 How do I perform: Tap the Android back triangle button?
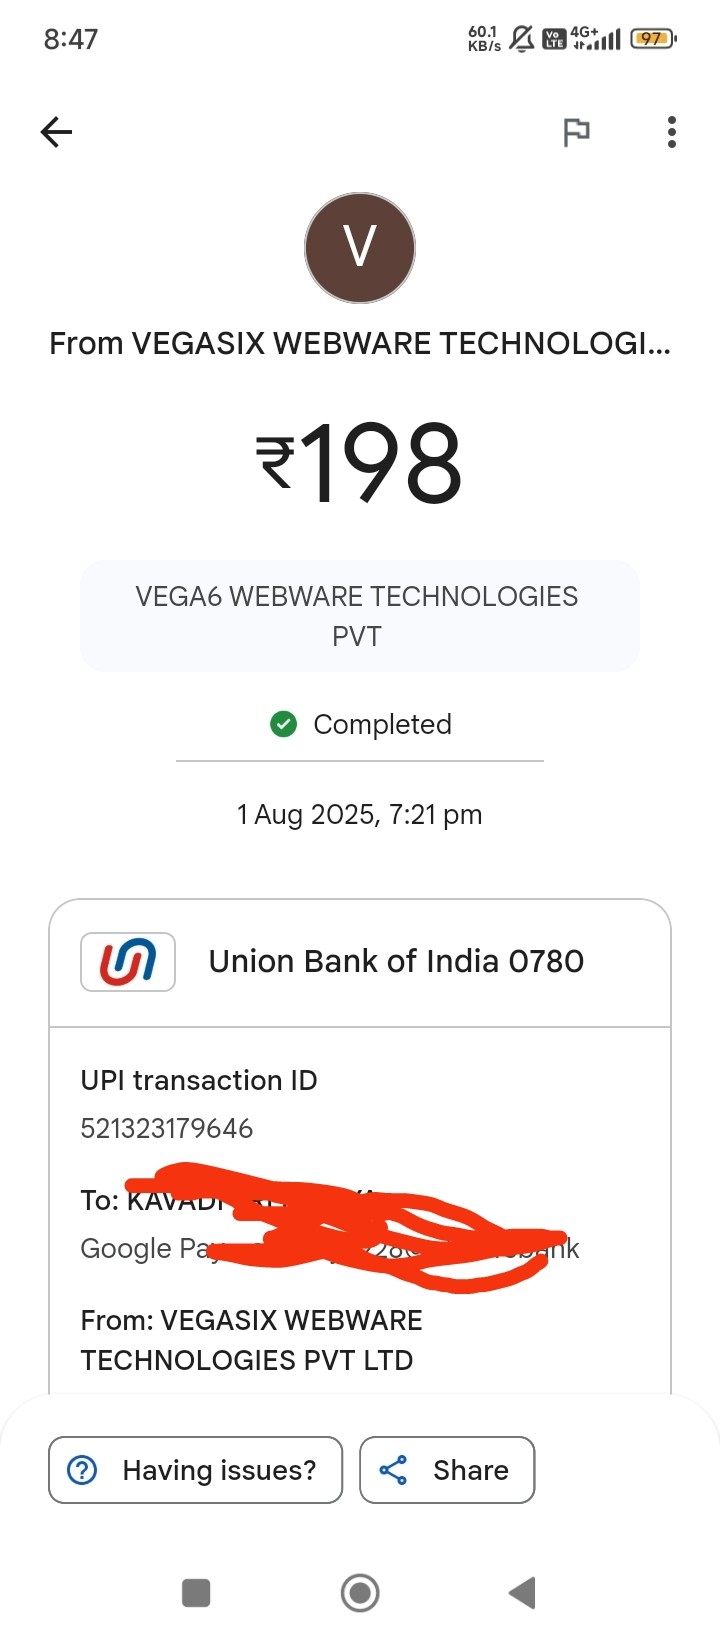coord(522,1593)
